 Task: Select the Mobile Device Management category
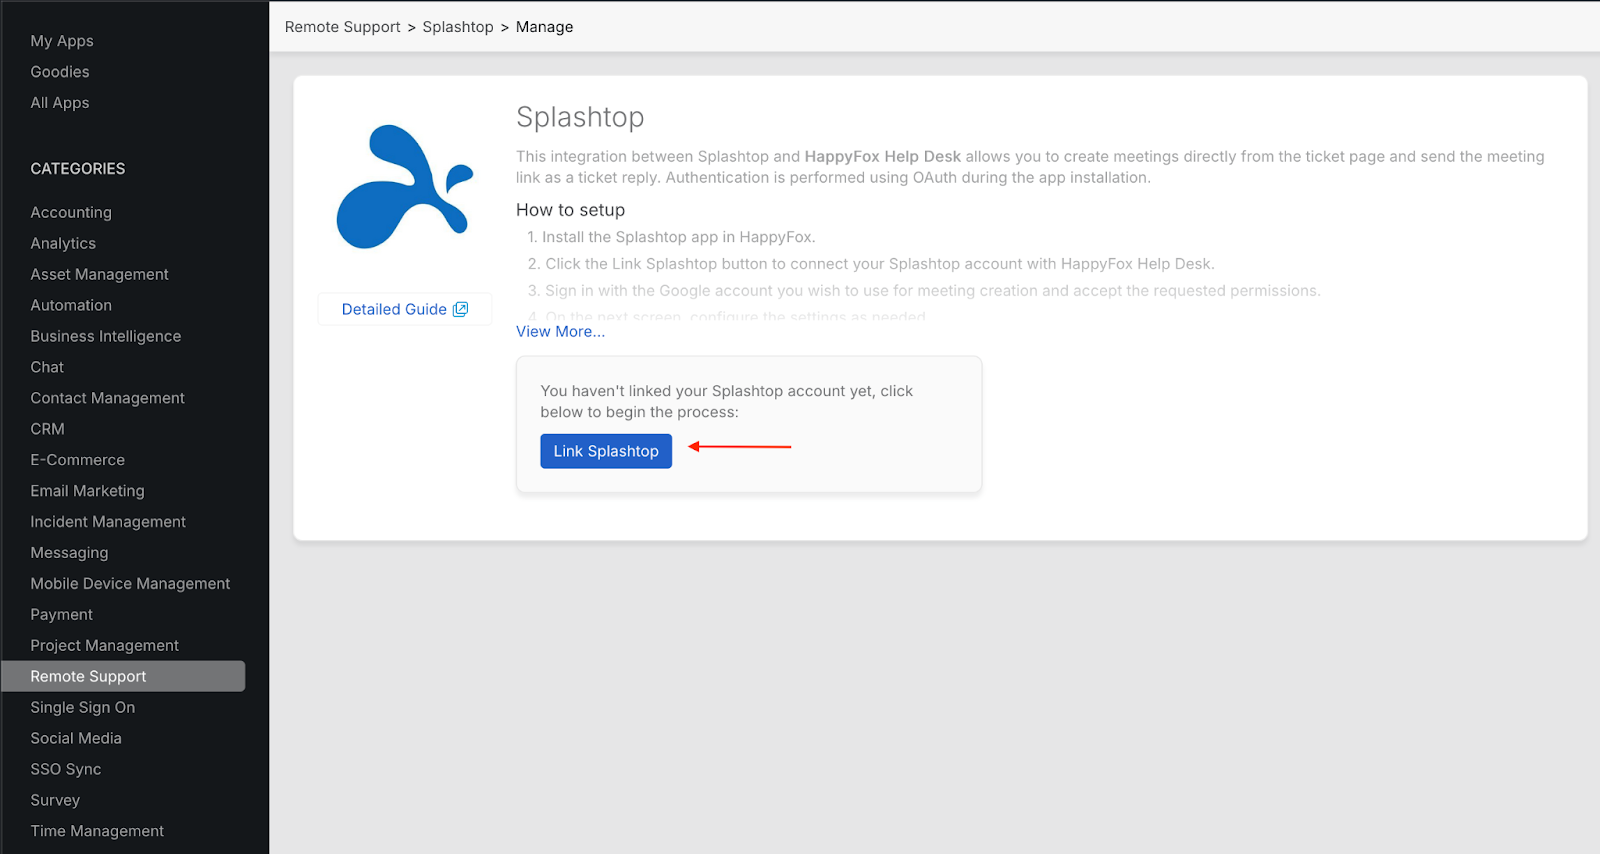point(130,584)
